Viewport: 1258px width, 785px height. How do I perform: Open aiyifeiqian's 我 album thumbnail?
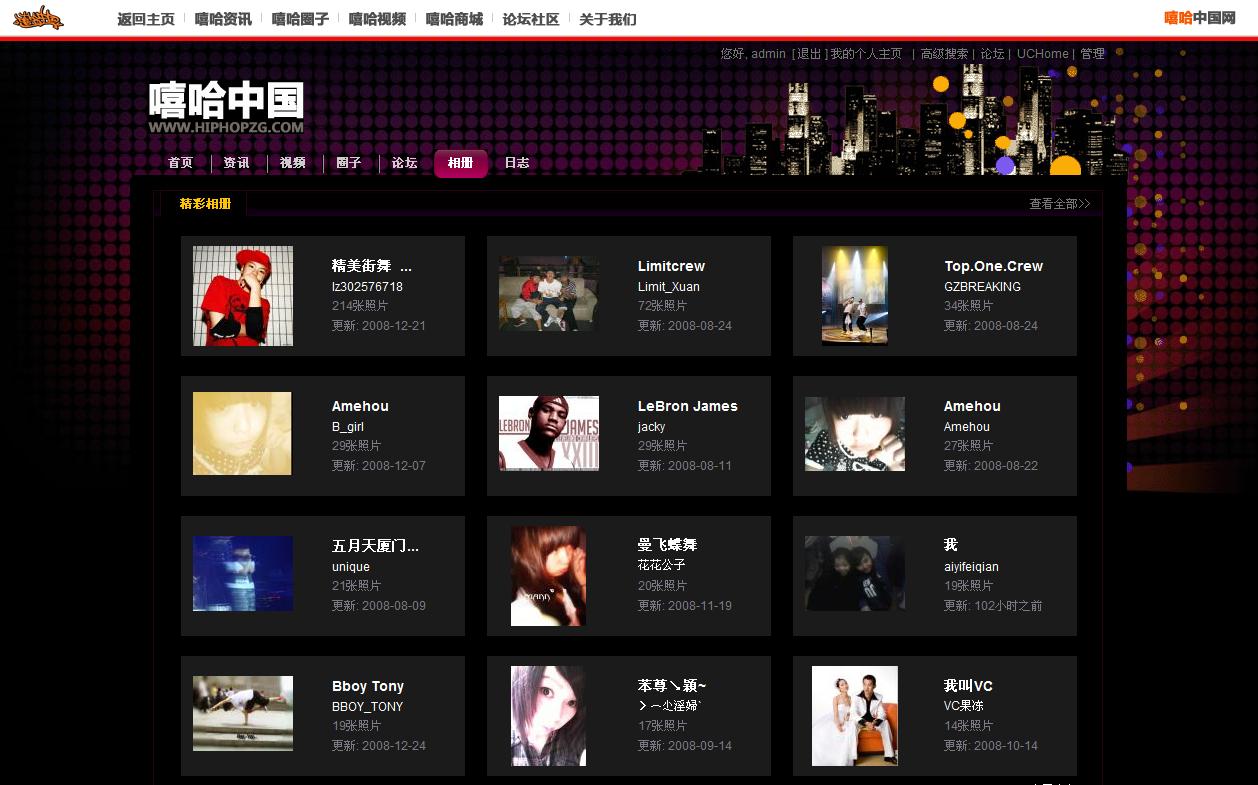(855, 574)
